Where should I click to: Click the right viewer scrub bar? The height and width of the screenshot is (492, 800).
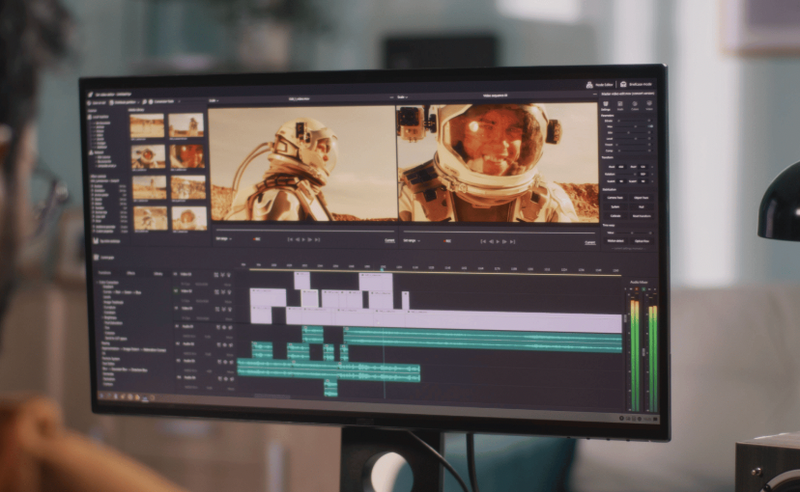click(497, 232)
